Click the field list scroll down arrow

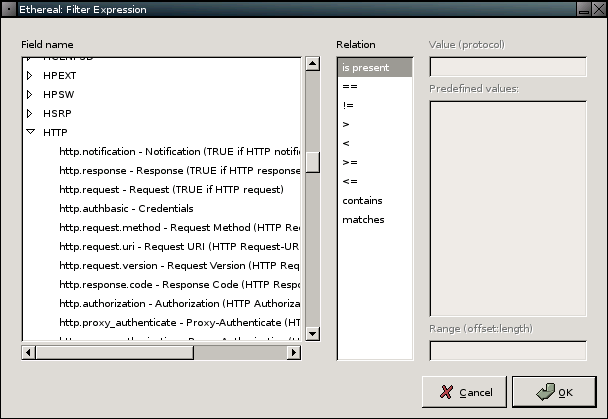313,334
